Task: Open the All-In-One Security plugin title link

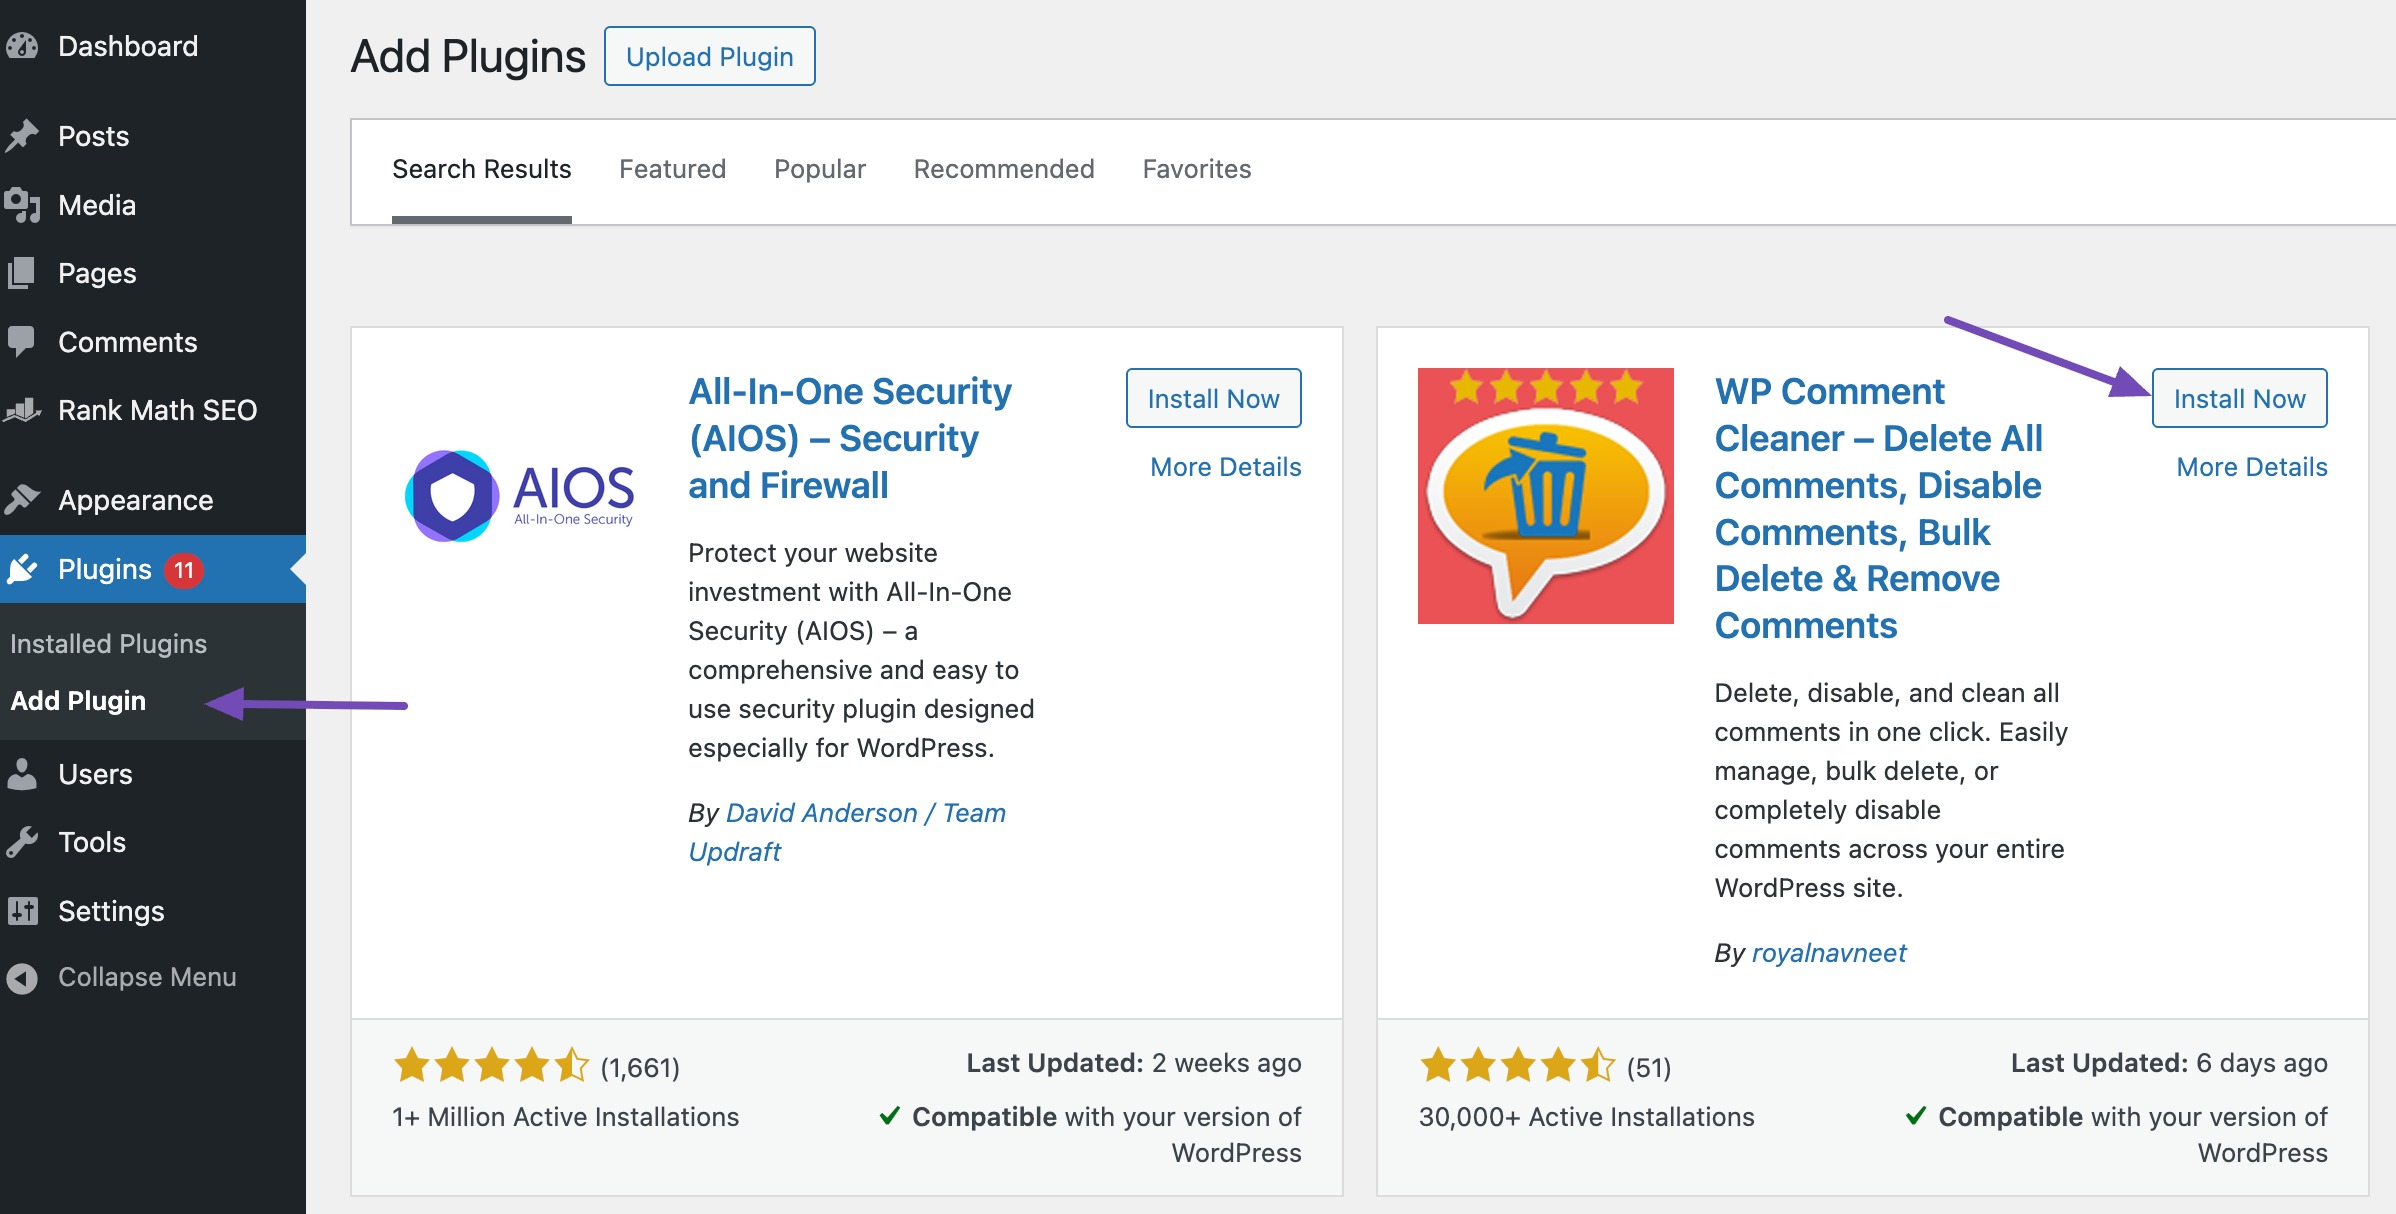Action: coord(850,438)
